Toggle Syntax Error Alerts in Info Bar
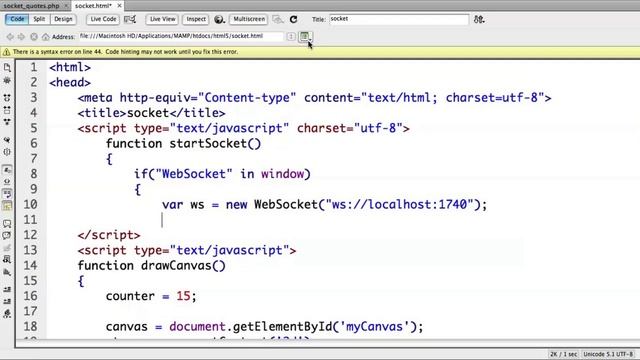Screen dimensions: 640x360 [x=7, y=206]
